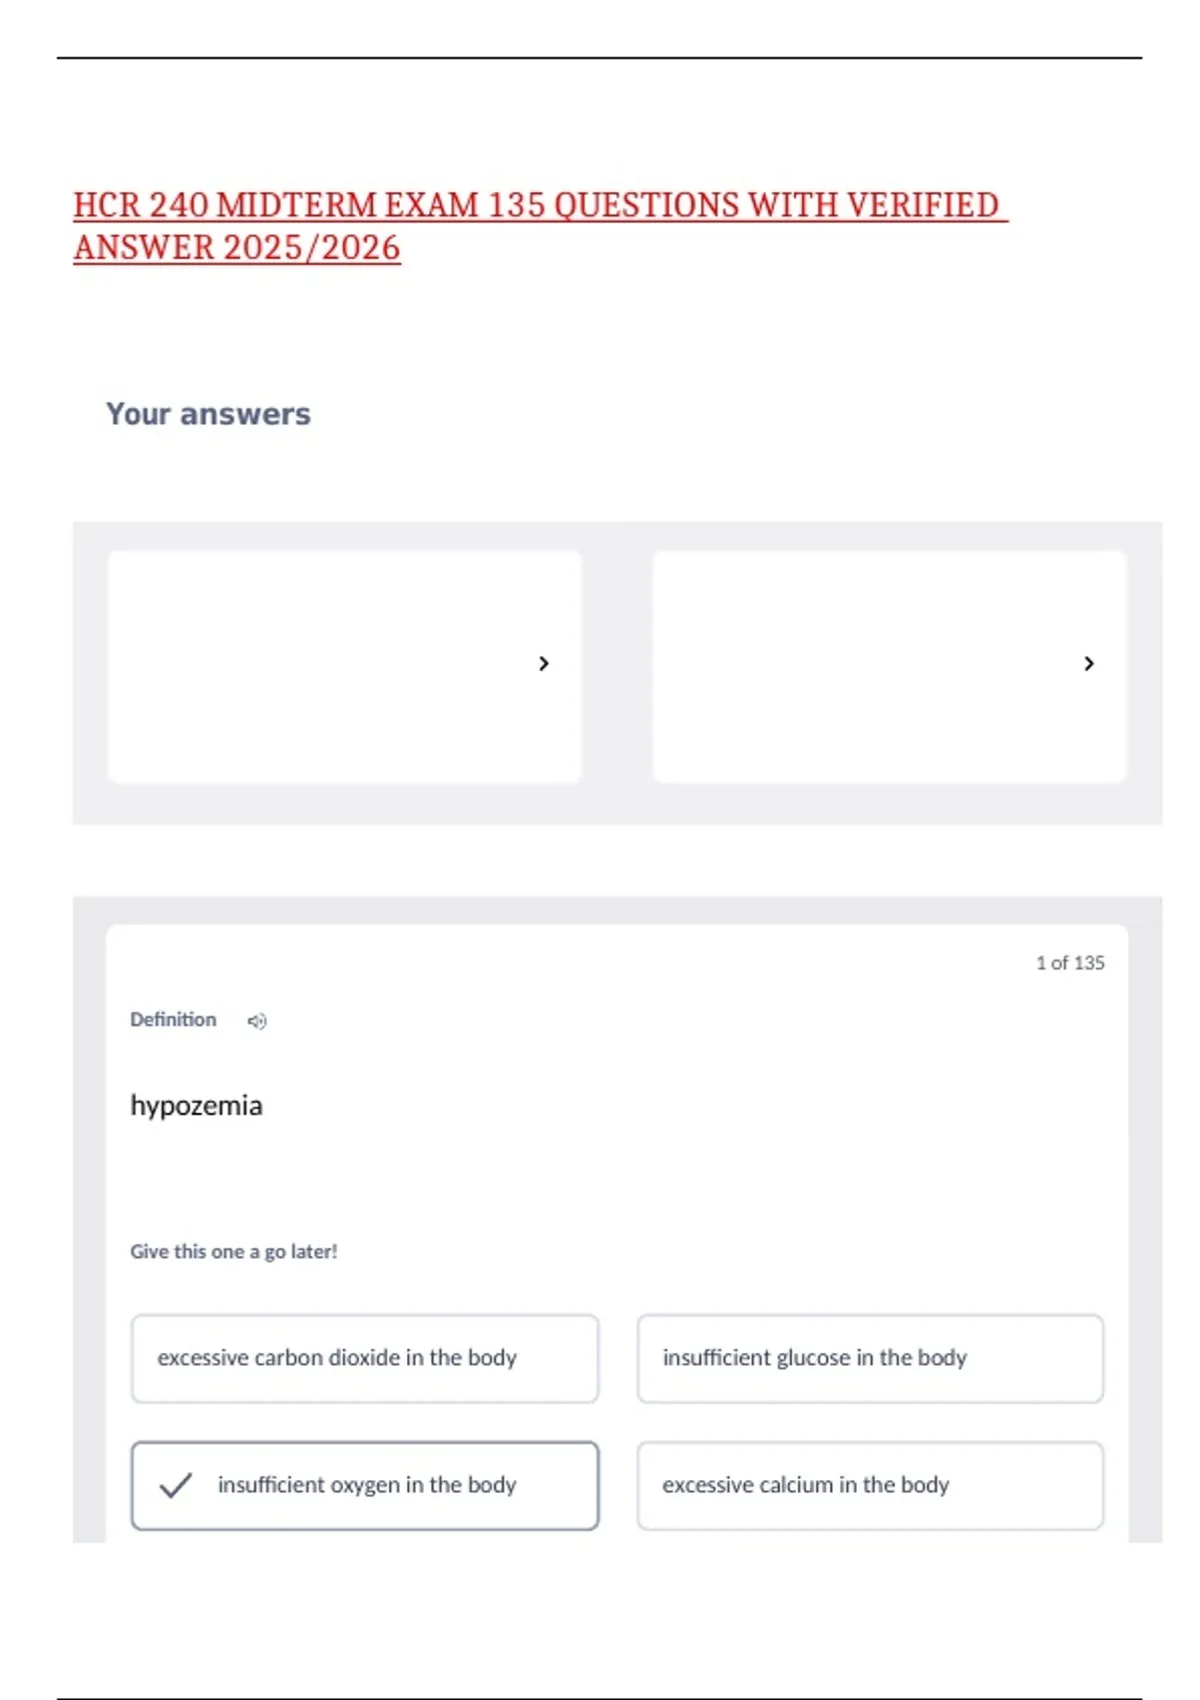Click blank area below the hypozemia term
The image size is (1200, 1700).
point(600,1180)
